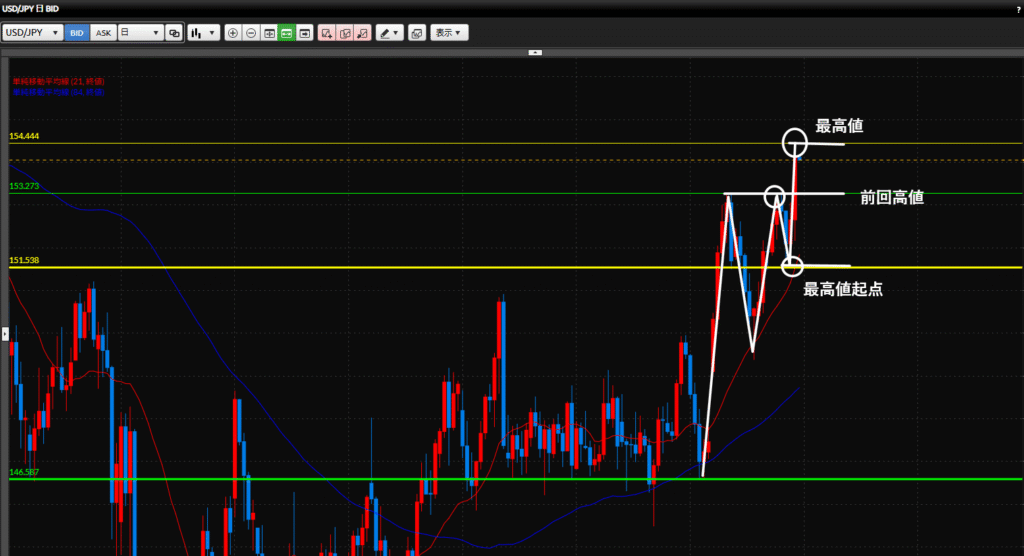Click the middle pink indicator edit icon
1024x556 pixels.
345,33
